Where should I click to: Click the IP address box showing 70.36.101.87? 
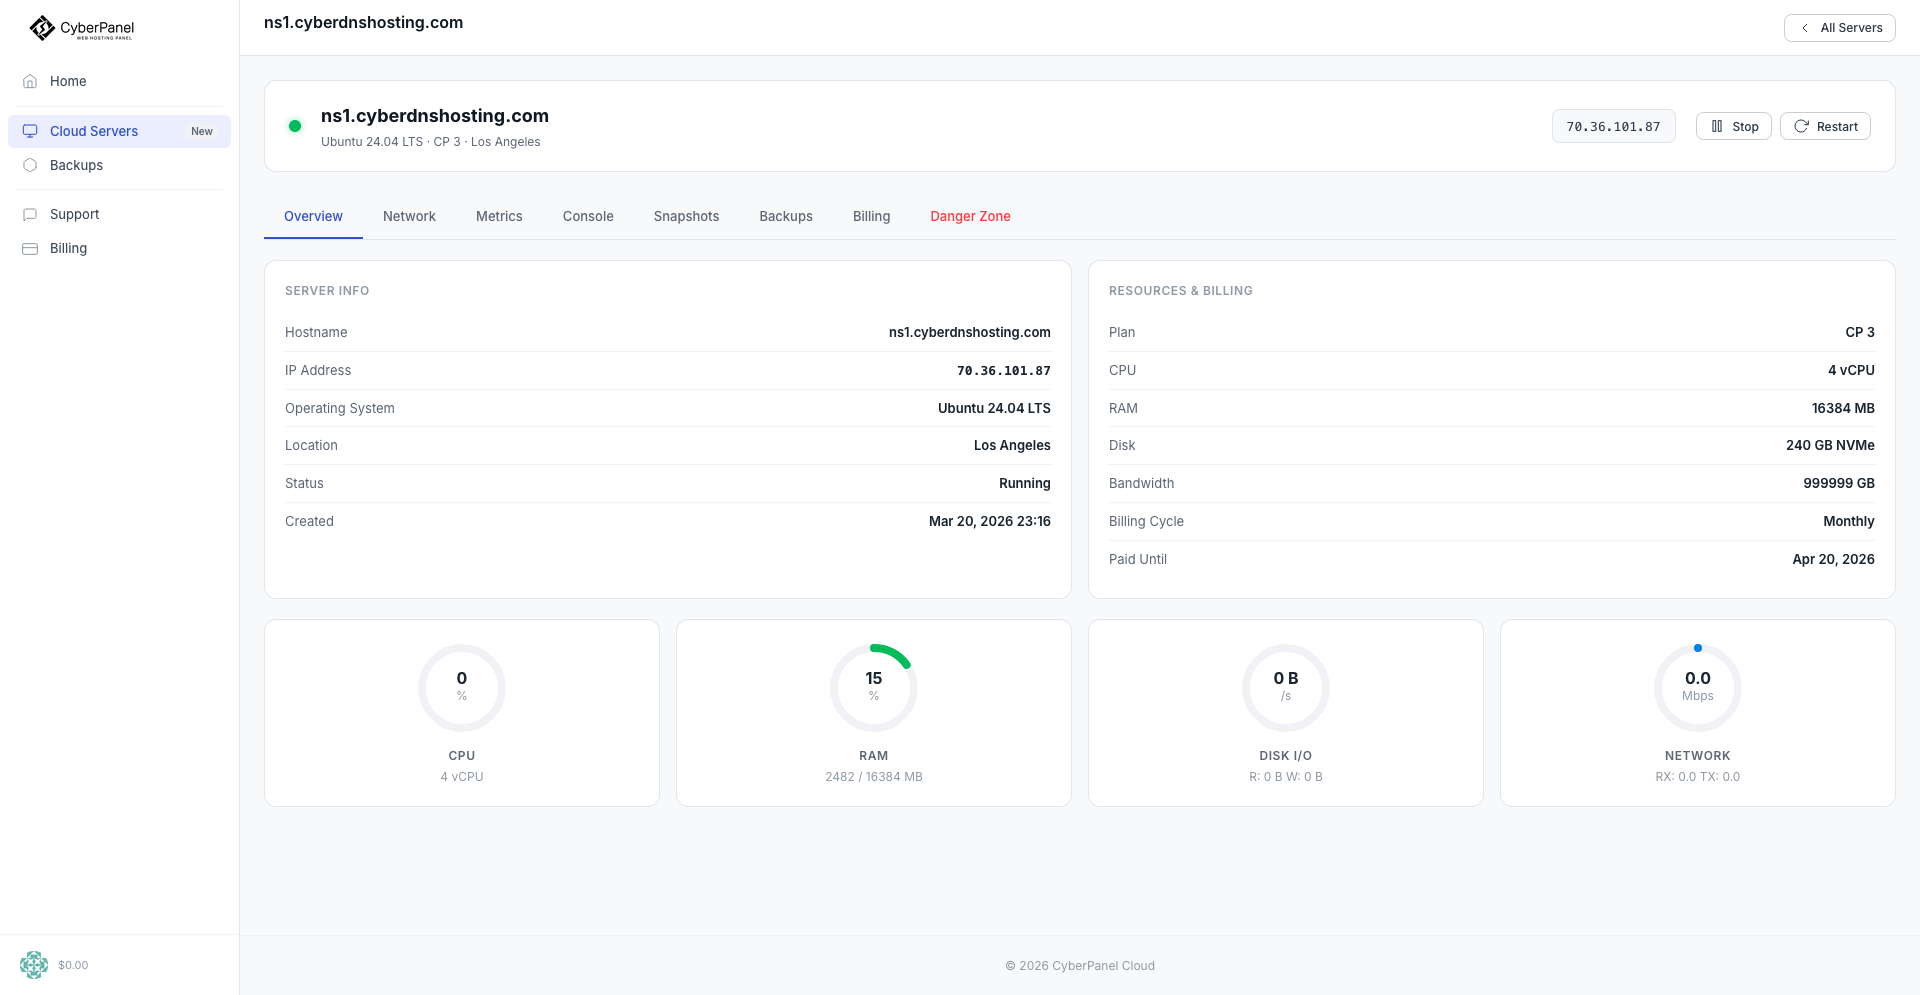[1613, 126]
